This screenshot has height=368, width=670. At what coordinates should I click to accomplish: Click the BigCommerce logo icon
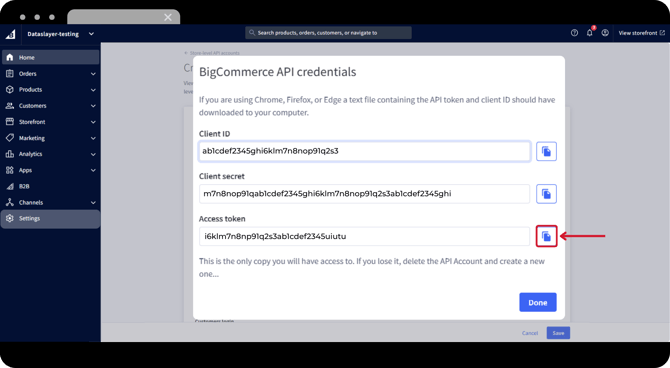click(10, 34)
